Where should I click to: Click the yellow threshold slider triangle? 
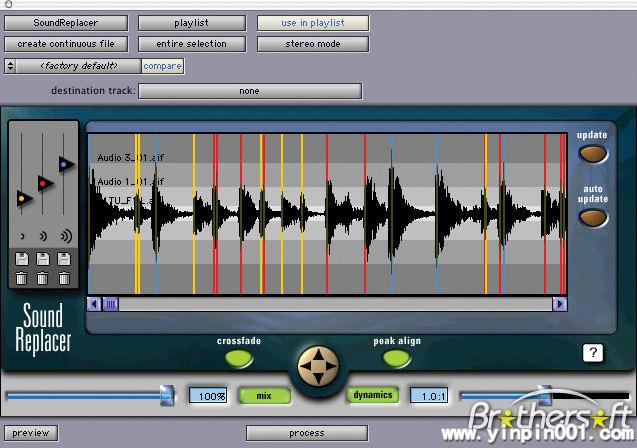(24, 199)
